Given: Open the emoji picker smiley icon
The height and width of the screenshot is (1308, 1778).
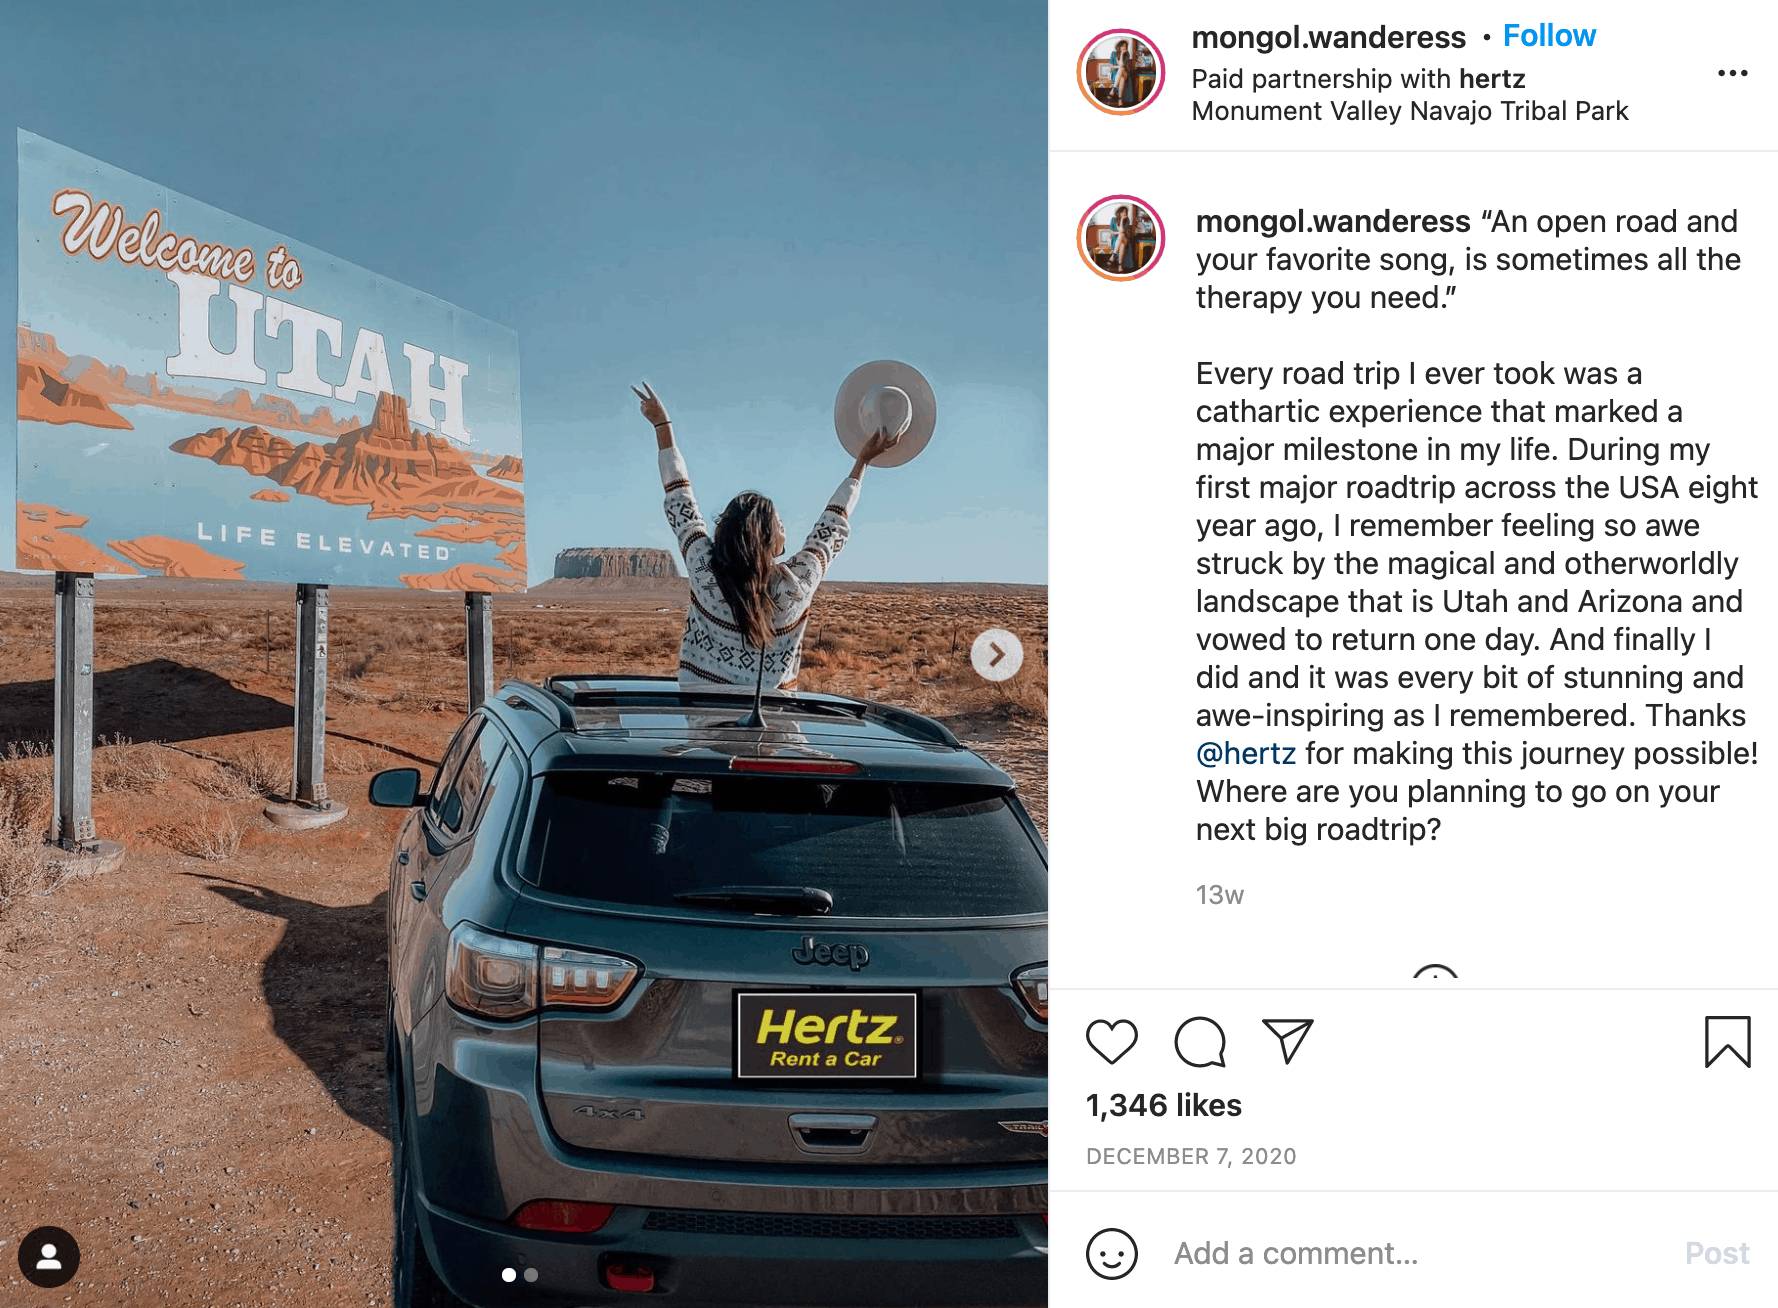Looking at the screenshot, I should (1111, 1253).
